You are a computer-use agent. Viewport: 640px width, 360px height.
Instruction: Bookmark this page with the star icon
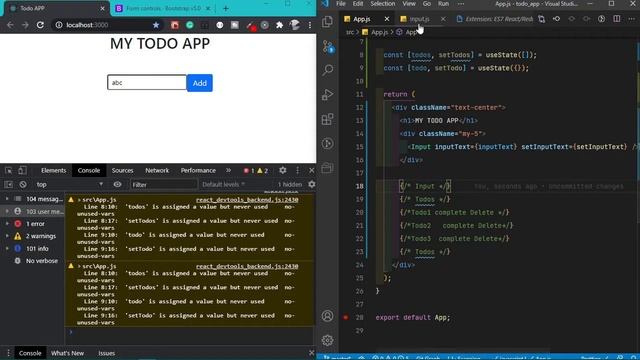(156, 25)
